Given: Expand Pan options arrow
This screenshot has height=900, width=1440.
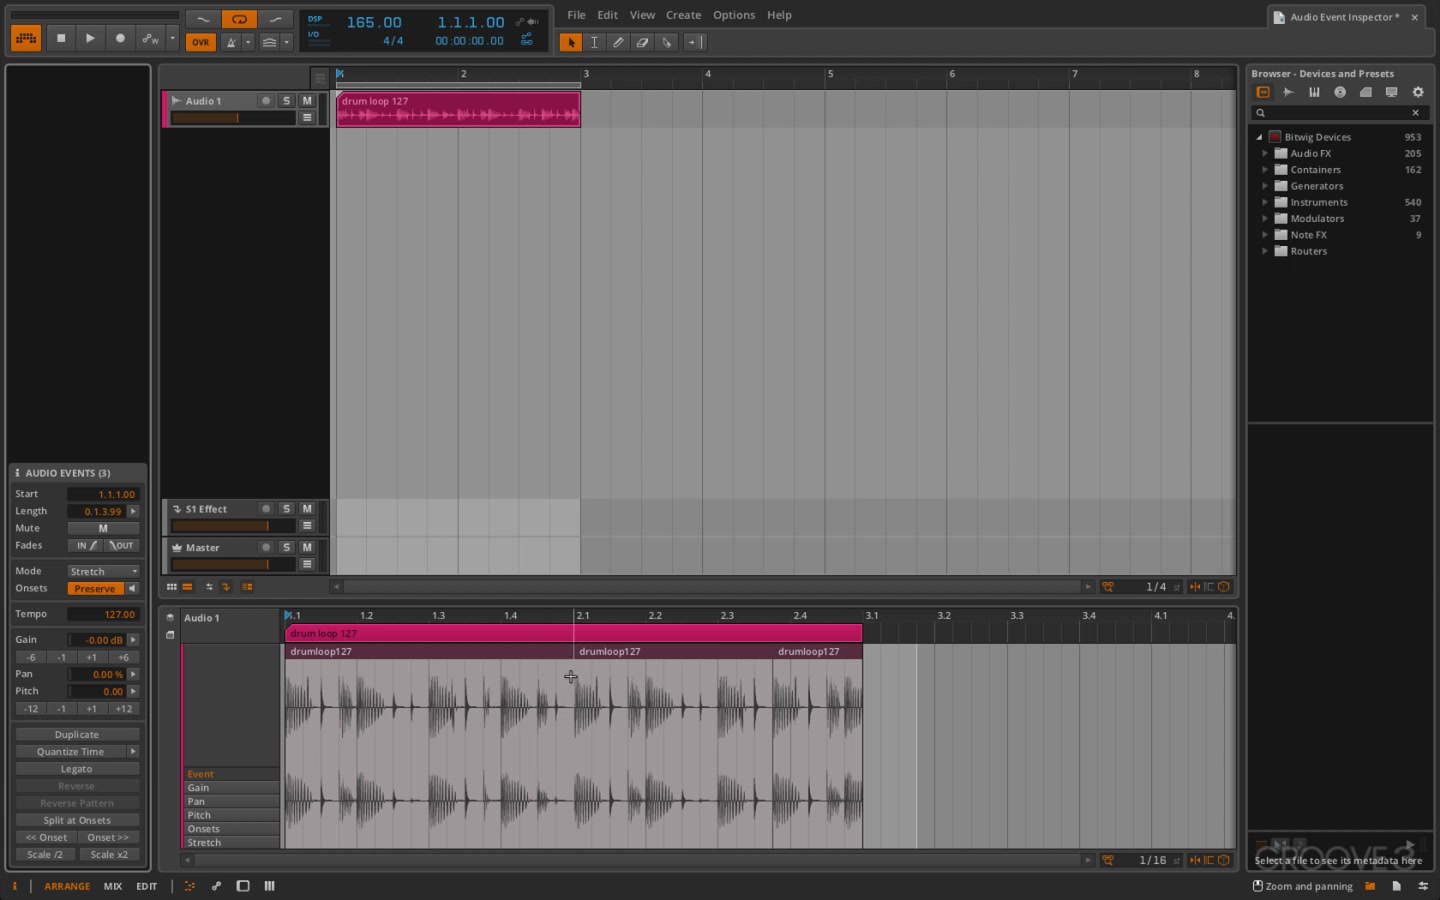Looking at the screenshot, I should [133, 675].
